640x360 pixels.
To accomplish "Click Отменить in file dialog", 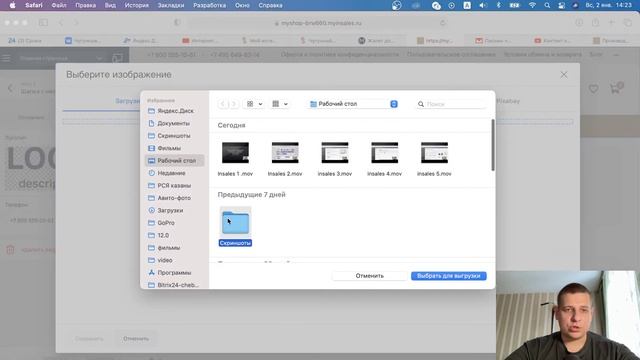I will pos(369,276).
